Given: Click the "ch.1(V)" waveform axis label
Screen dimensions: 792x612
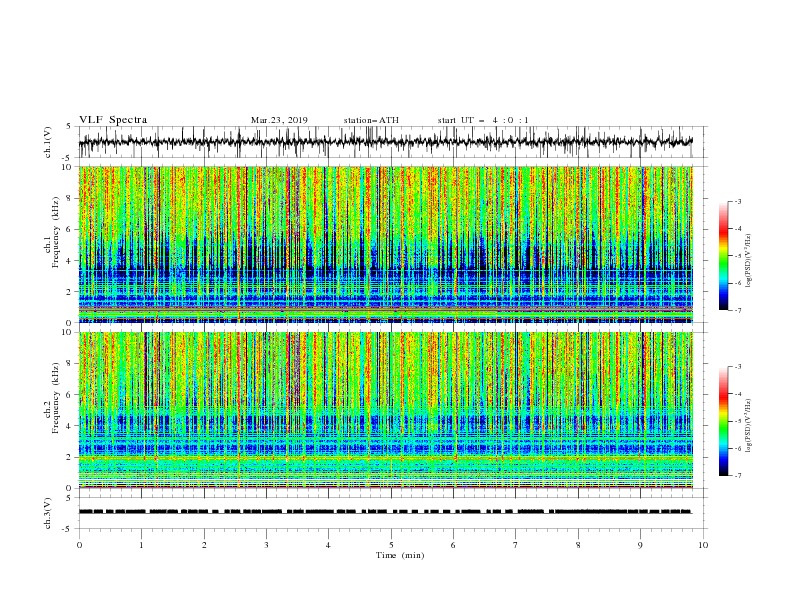Looking at the screenshot, I should pyautogui.click(x=48, y=142).
